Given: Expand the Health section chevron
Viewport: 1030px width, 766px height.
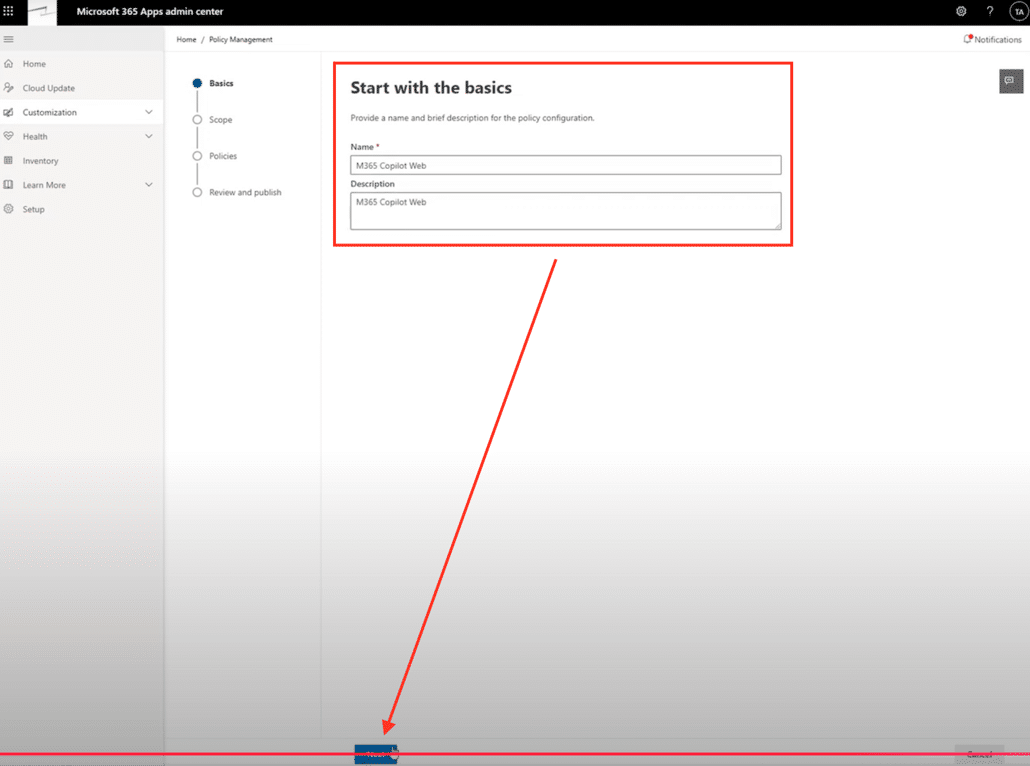Looking at the screenshot, I should tap(149, 136).
